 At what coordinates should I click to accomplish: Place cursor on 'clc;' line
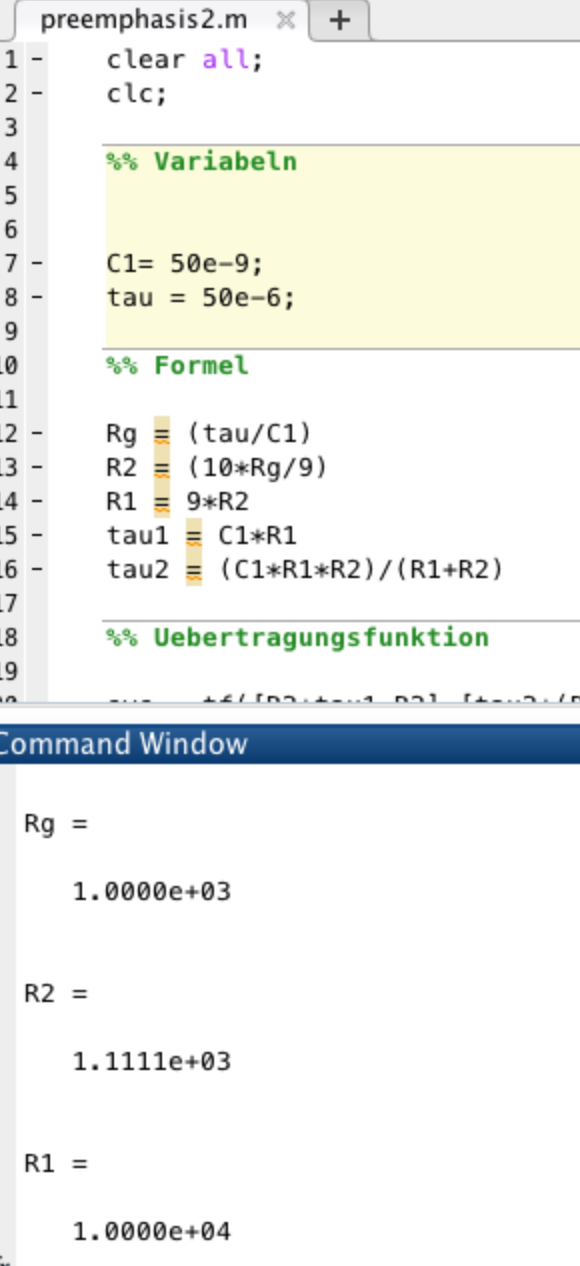[x=138, y=94]
